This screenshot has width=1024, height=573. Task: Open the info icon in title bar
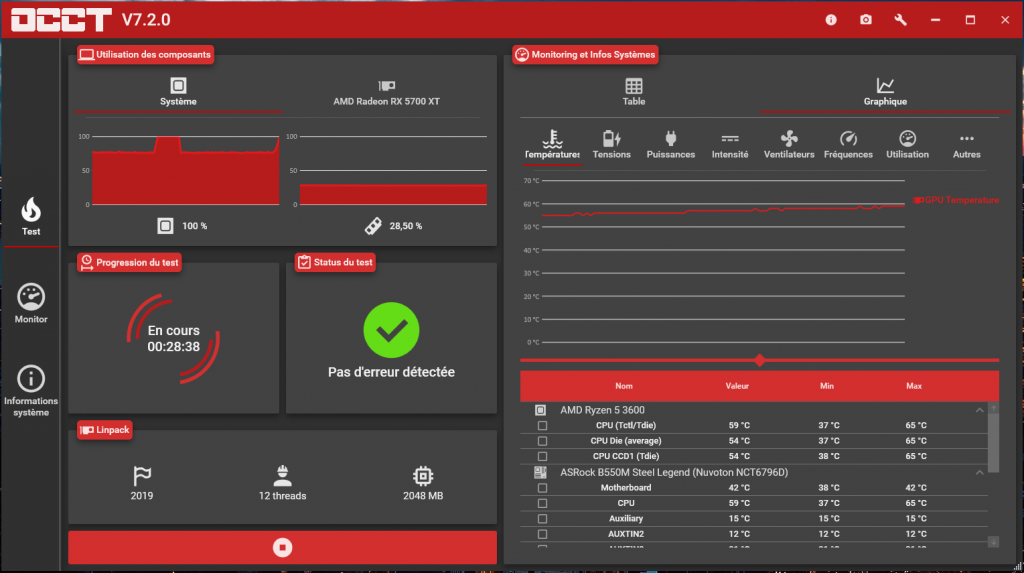point(831,20)
